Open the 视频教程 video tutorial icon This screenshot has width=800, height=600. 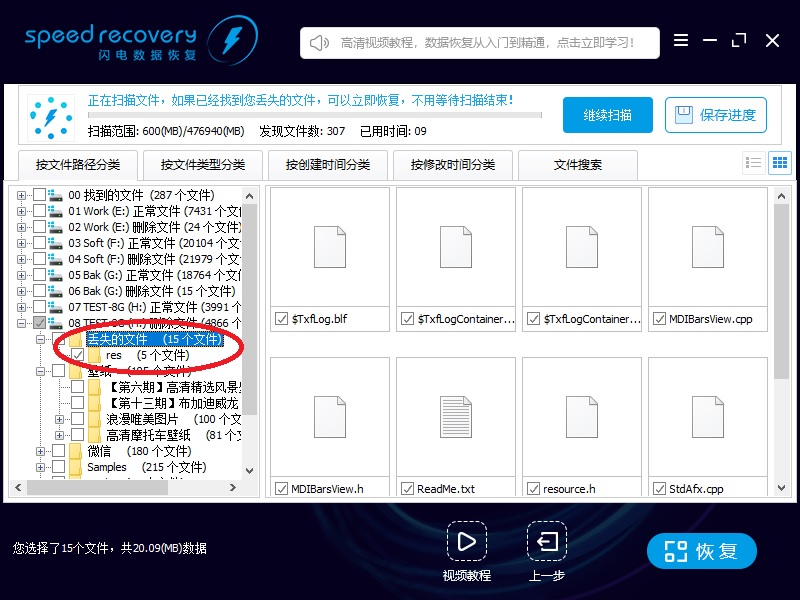click(x=466, y=542)
